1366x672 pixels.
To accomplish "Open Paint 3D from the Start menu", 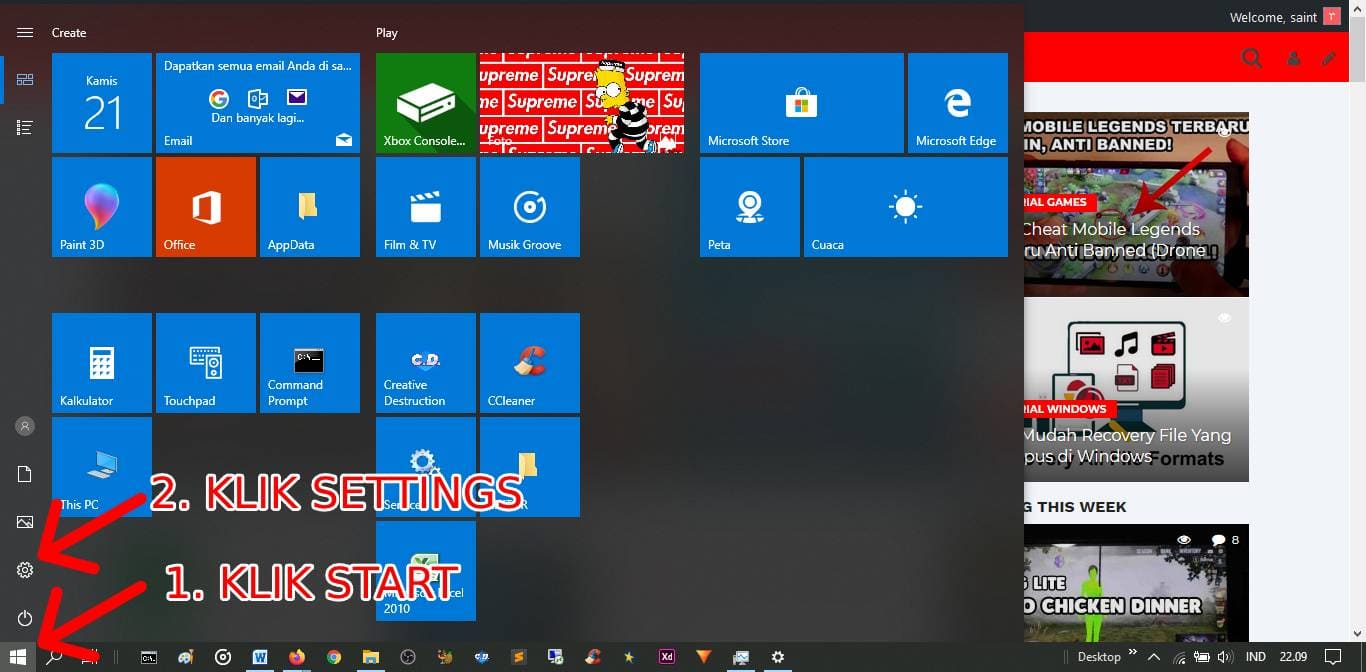I will pyautogui.click(x=101, y=206).
